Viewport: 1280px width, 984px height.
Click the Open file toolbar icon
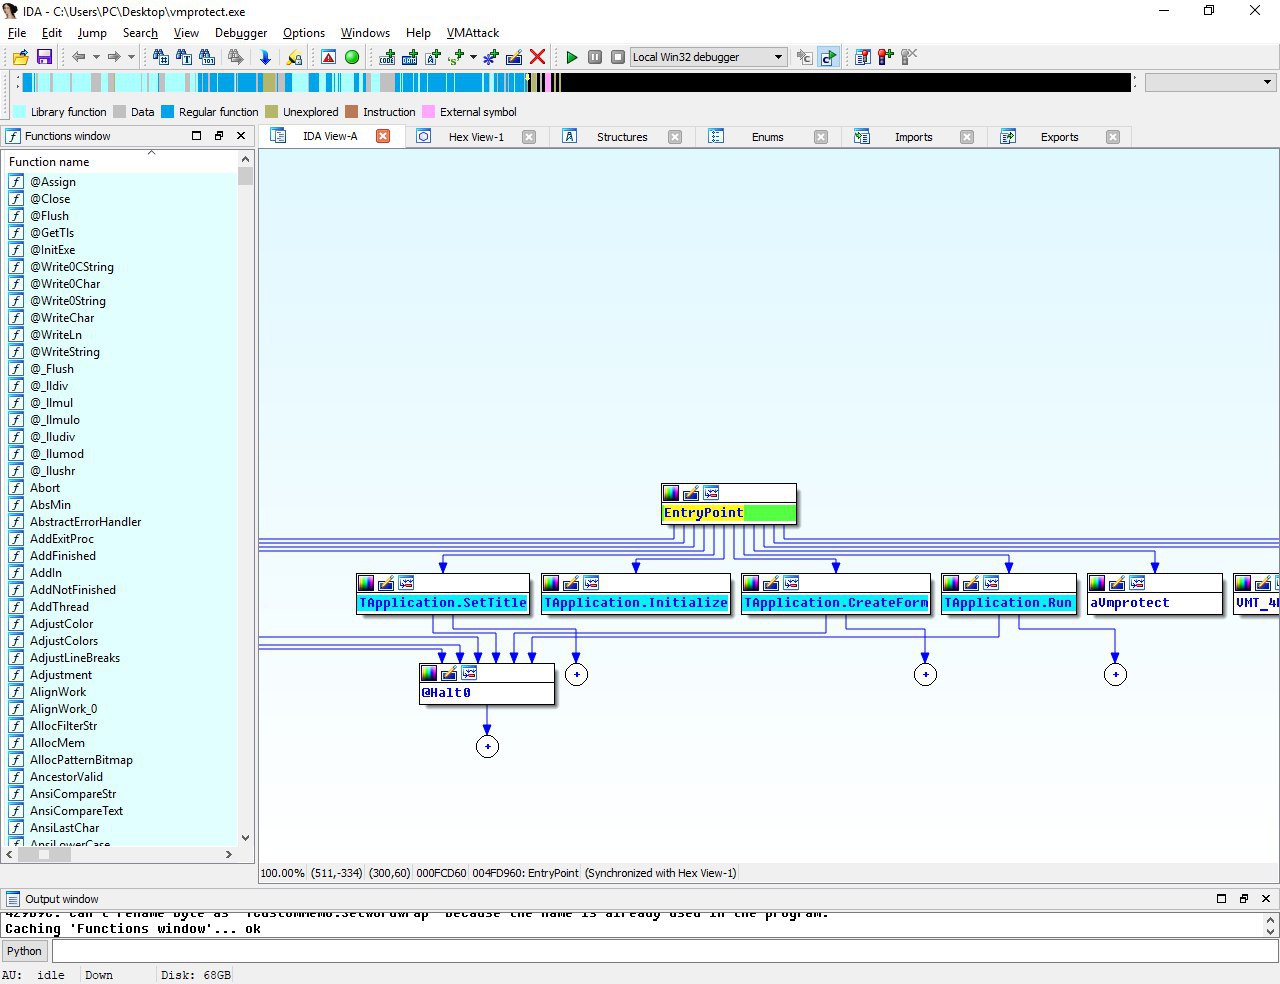pyautogui.click(x=20, y=57)
